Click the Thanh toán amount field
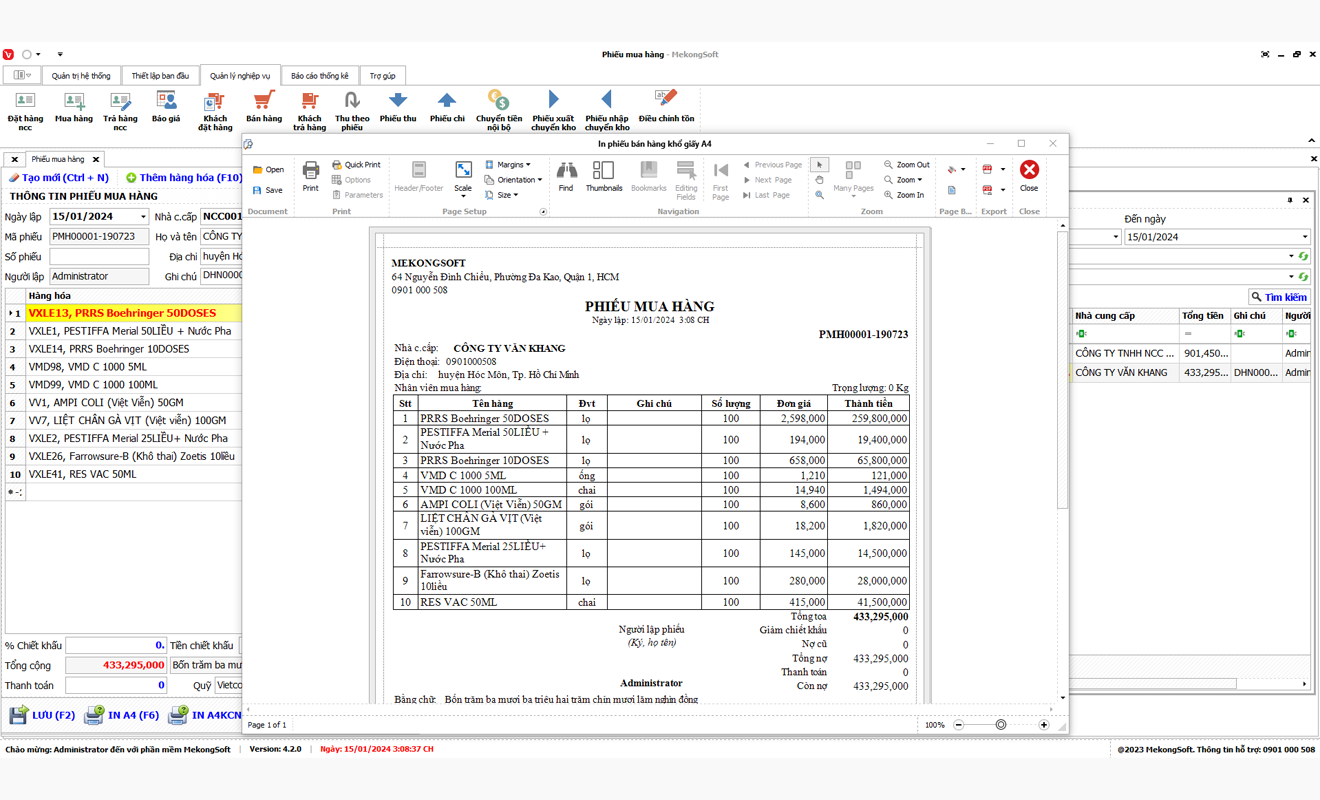The image size is (1320, 800). tap(116, 686)
